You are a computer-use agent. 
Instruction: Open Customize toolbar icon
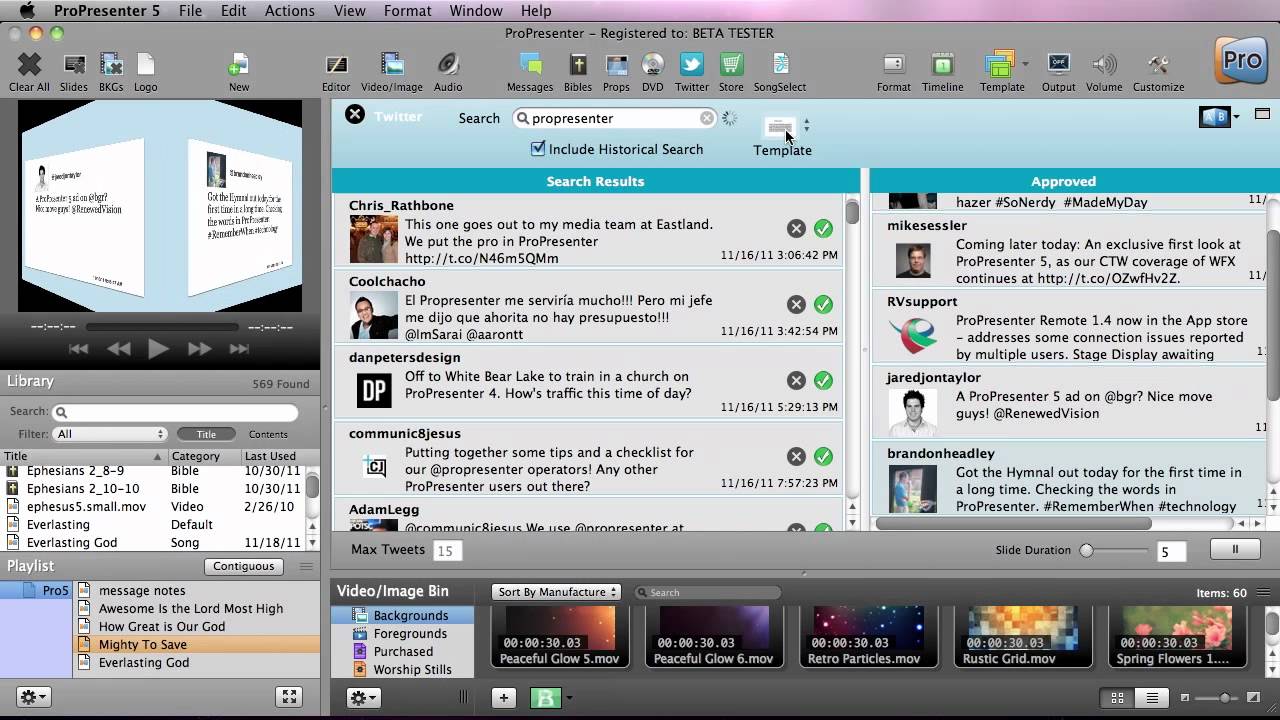(1158, 66)
